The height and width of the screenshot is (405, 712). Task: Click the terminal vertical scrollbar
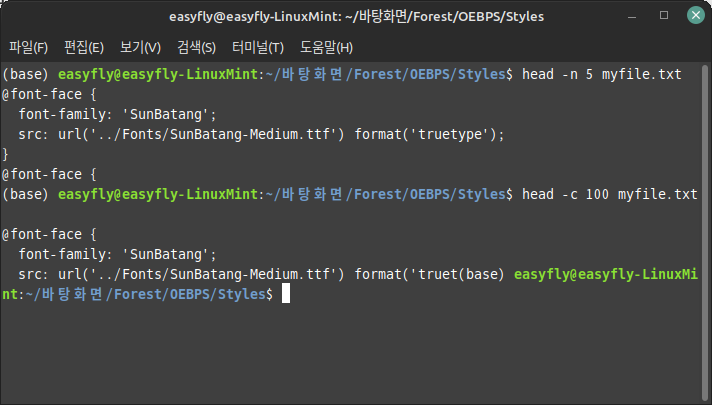705,232
